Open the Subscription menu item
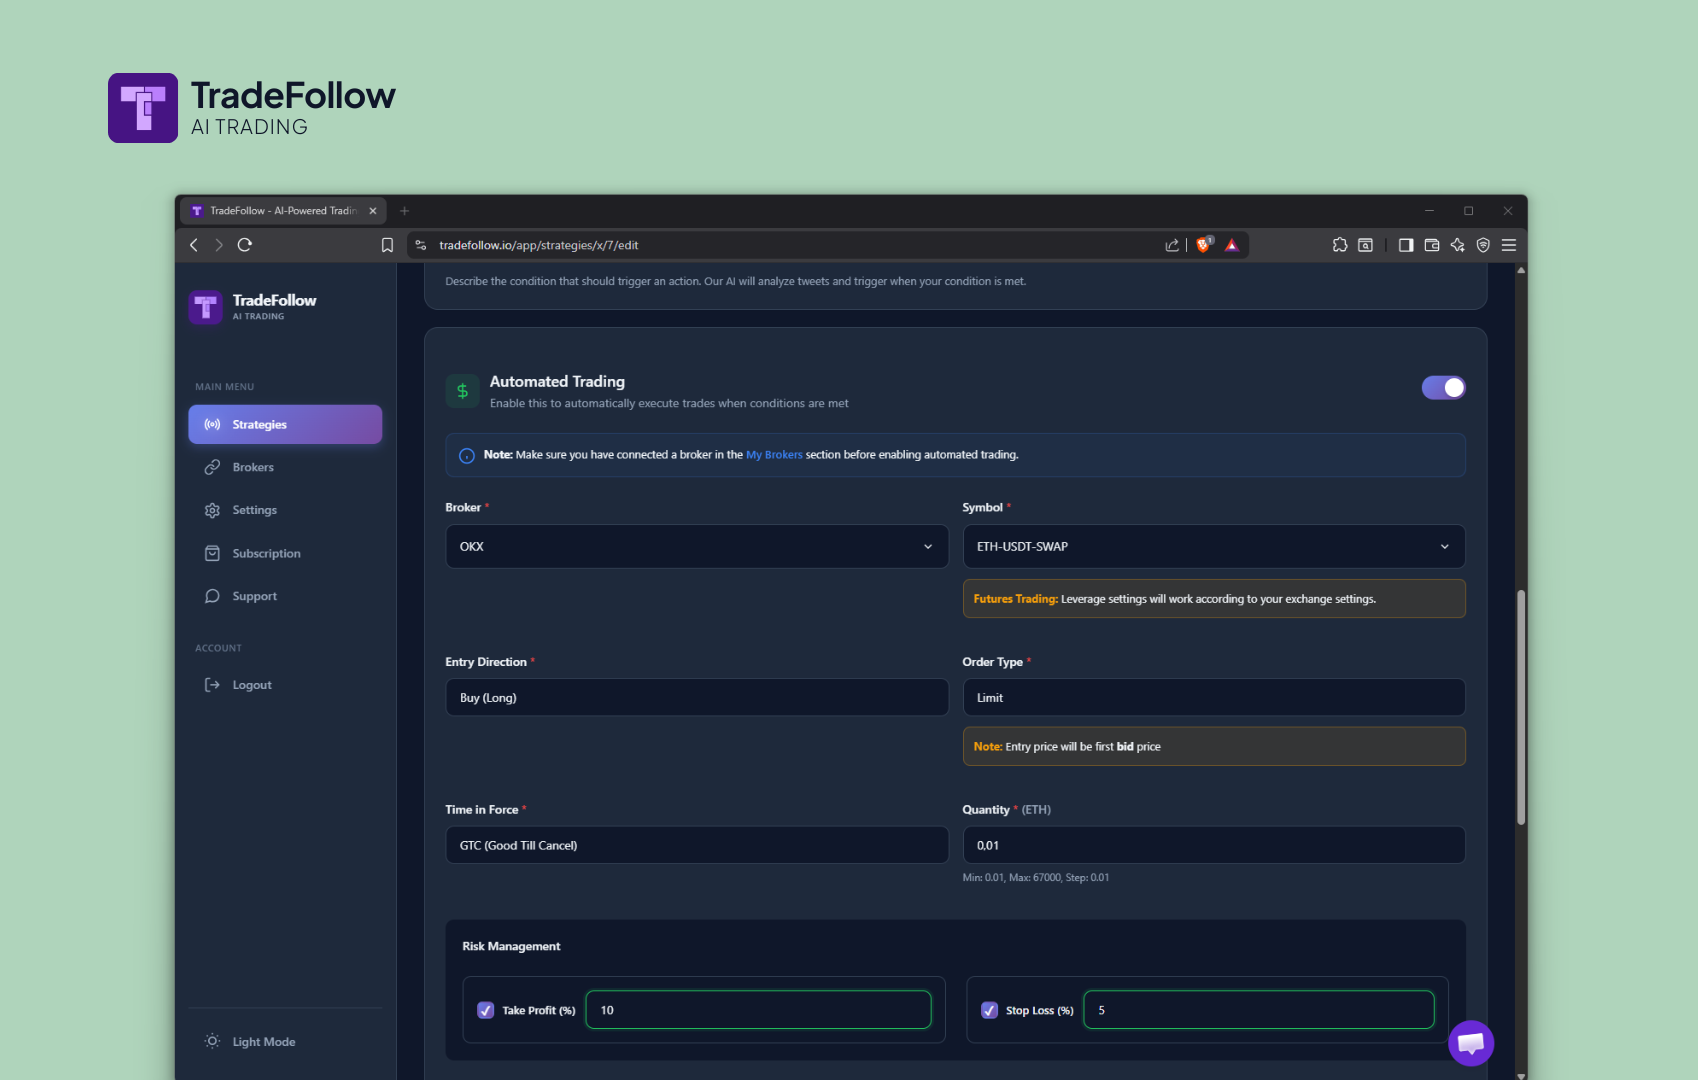The width and height of the screenshot is (1698, 1080). [x=285, y=553]
